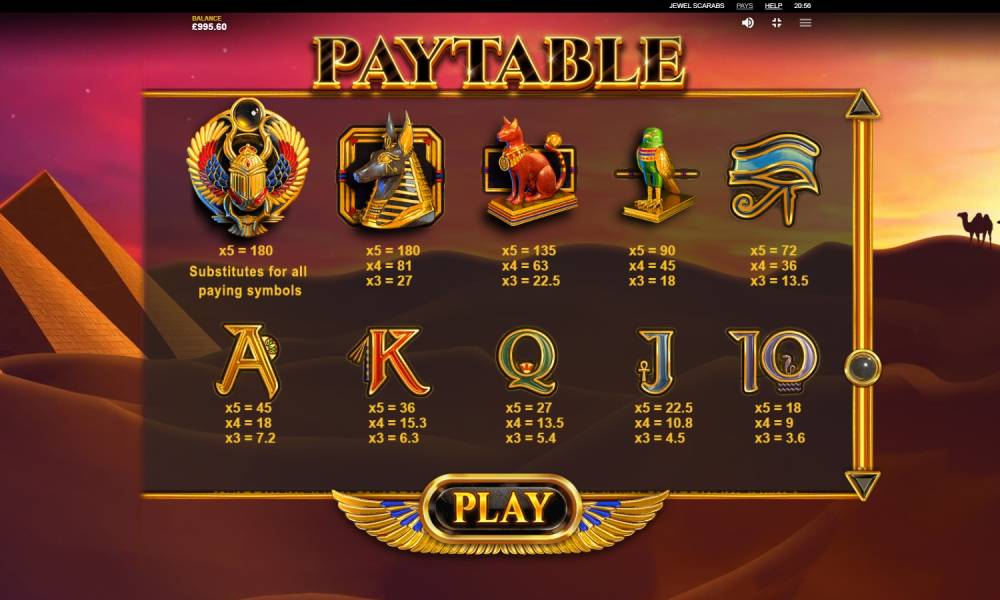
Task: Click the PLAY button
Action: pyautogui.click(x=501, y=508)
